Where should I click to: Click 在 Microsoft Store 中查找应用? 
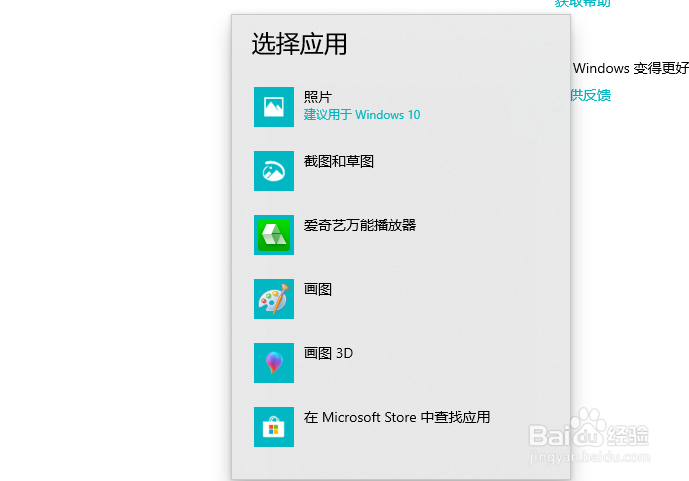(x=397, y=417)
